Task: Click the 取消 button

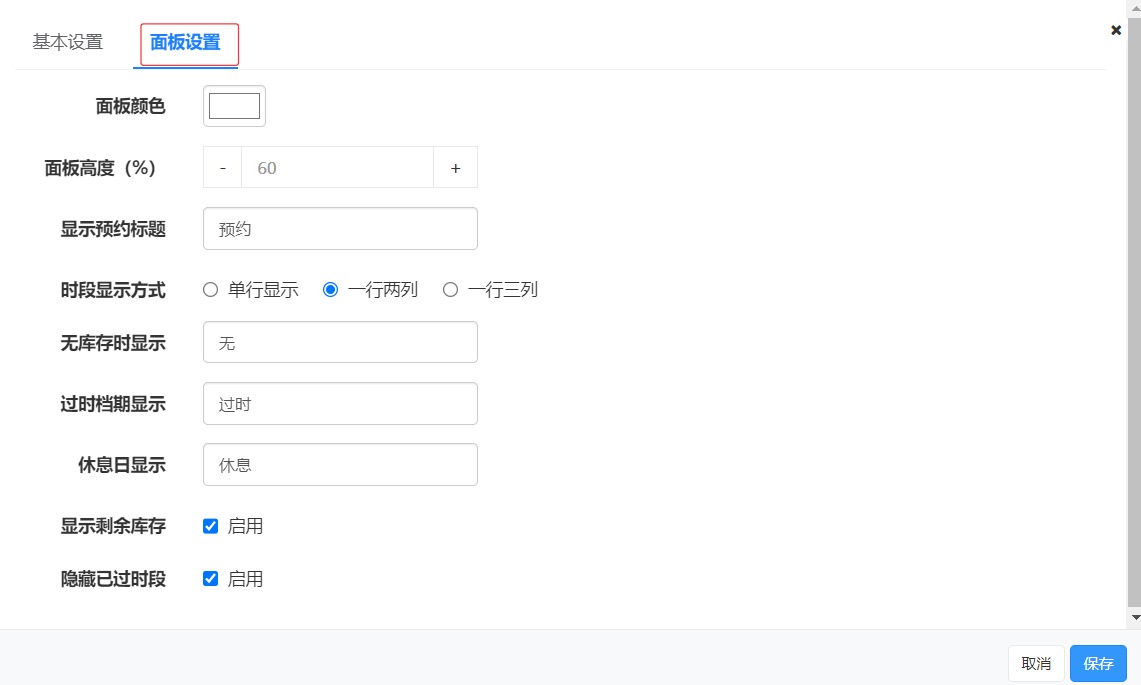Action: tap(1036, 663)
